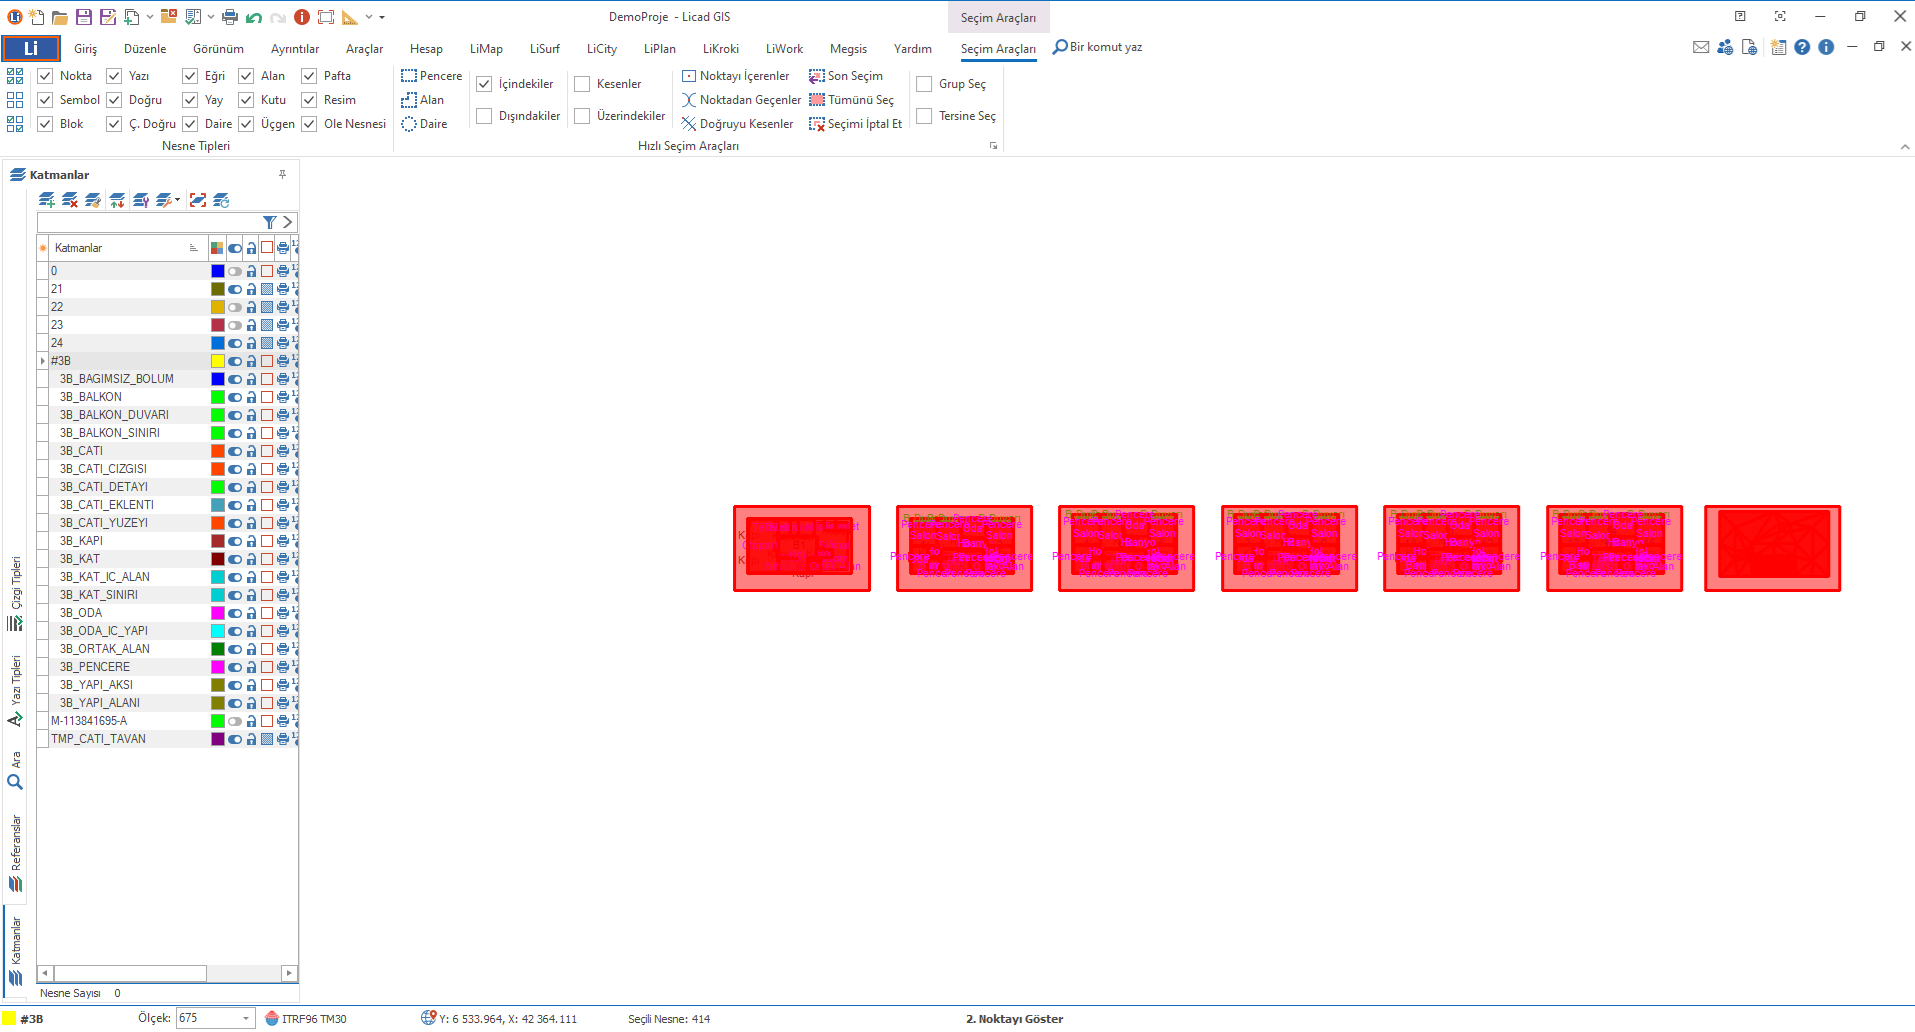Enable the Kesenler checkbox

point(582,84)
